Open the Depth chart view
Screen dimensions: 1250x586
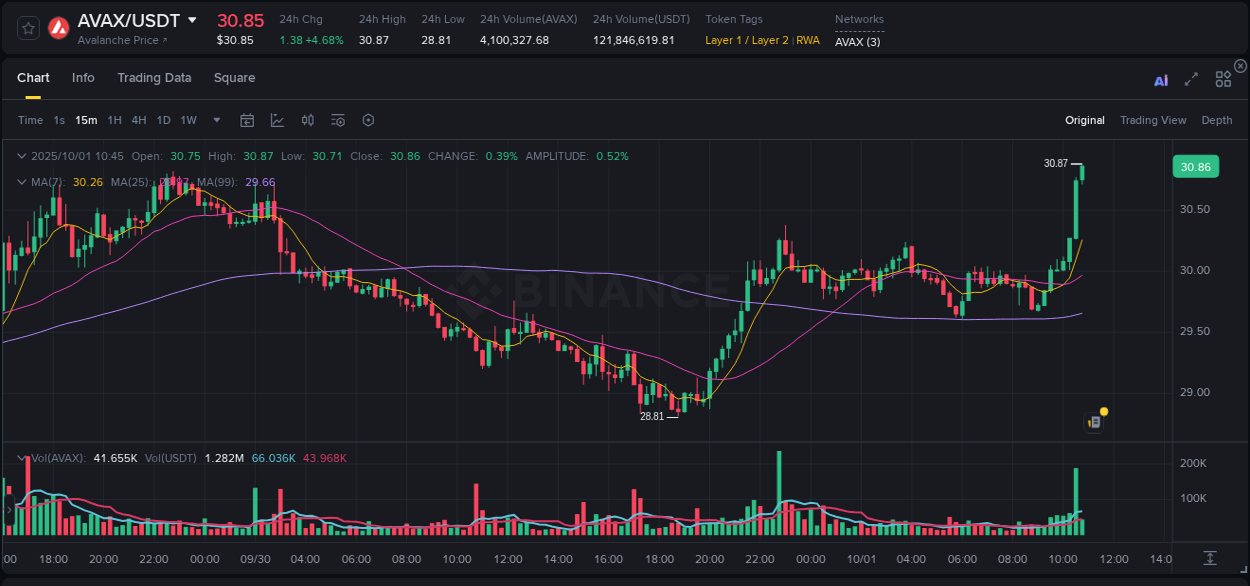(x=1216, y=120)
